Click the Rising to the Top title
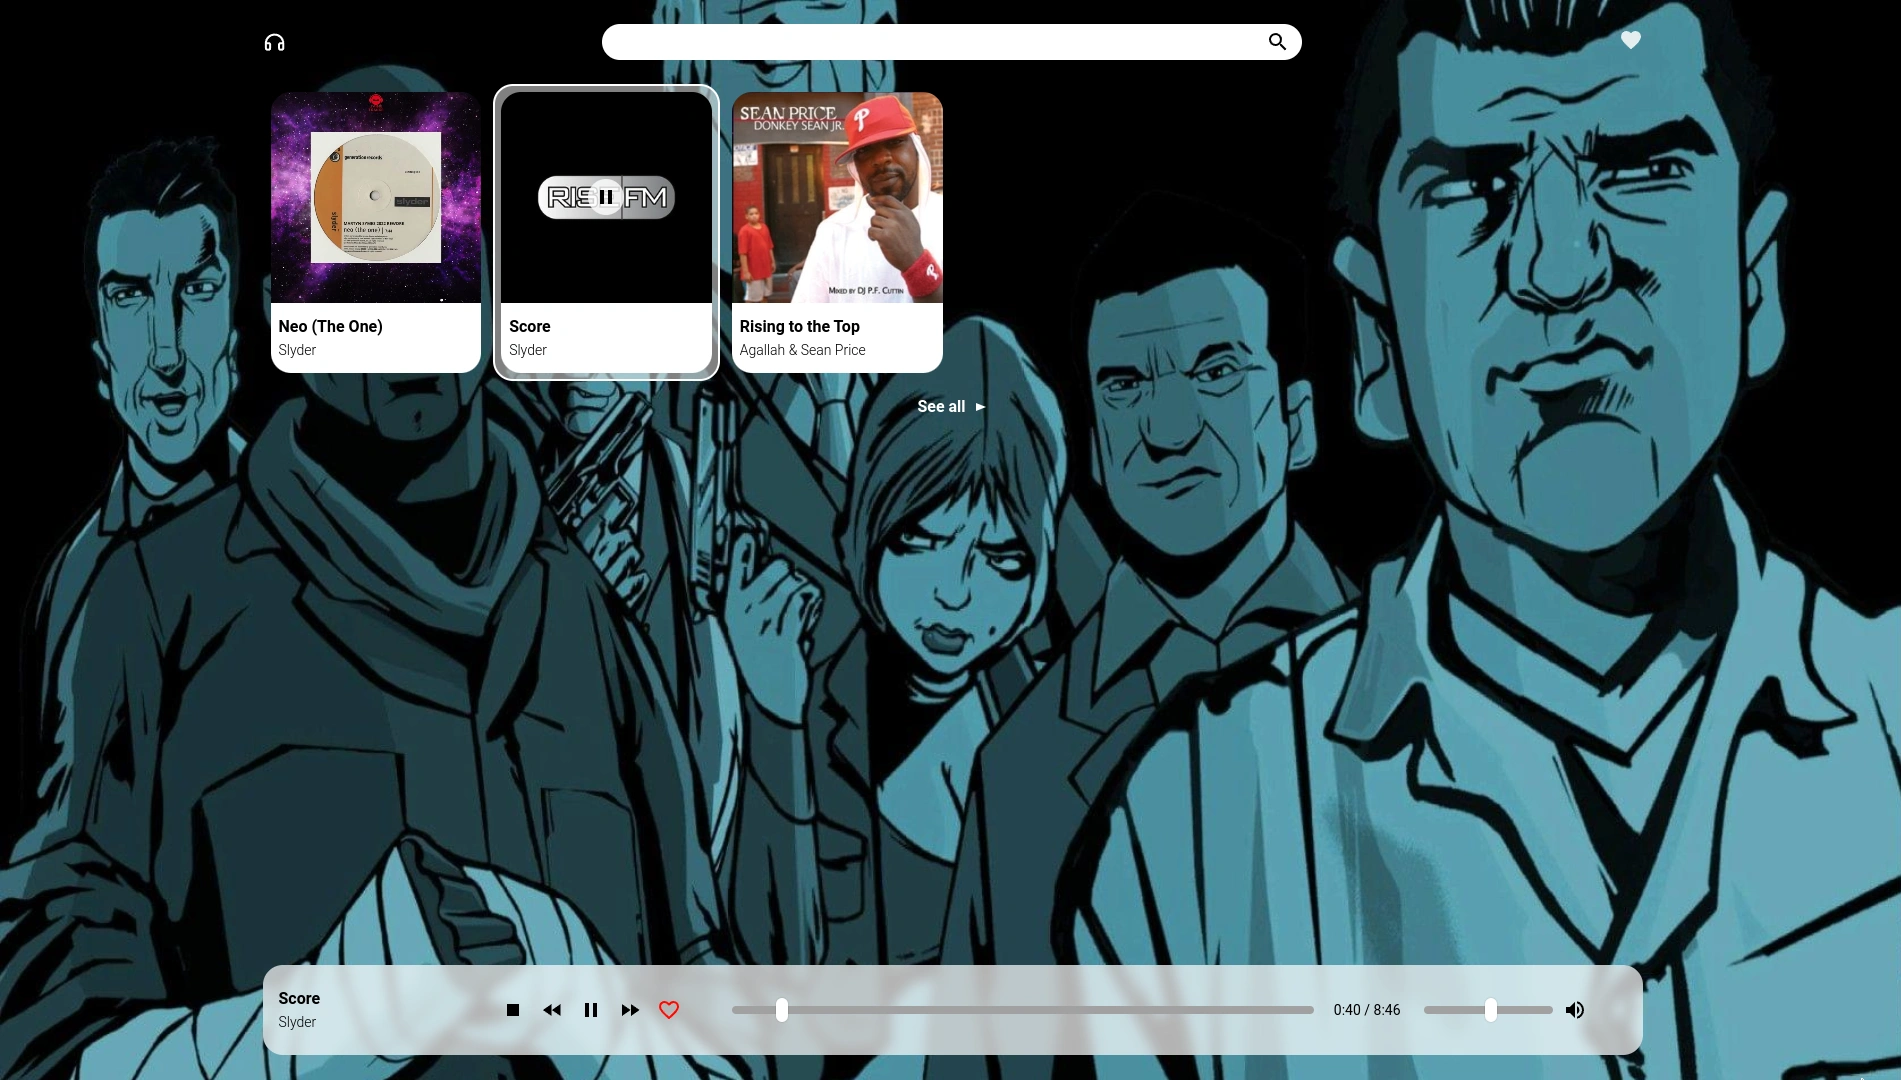 point(799,326)
